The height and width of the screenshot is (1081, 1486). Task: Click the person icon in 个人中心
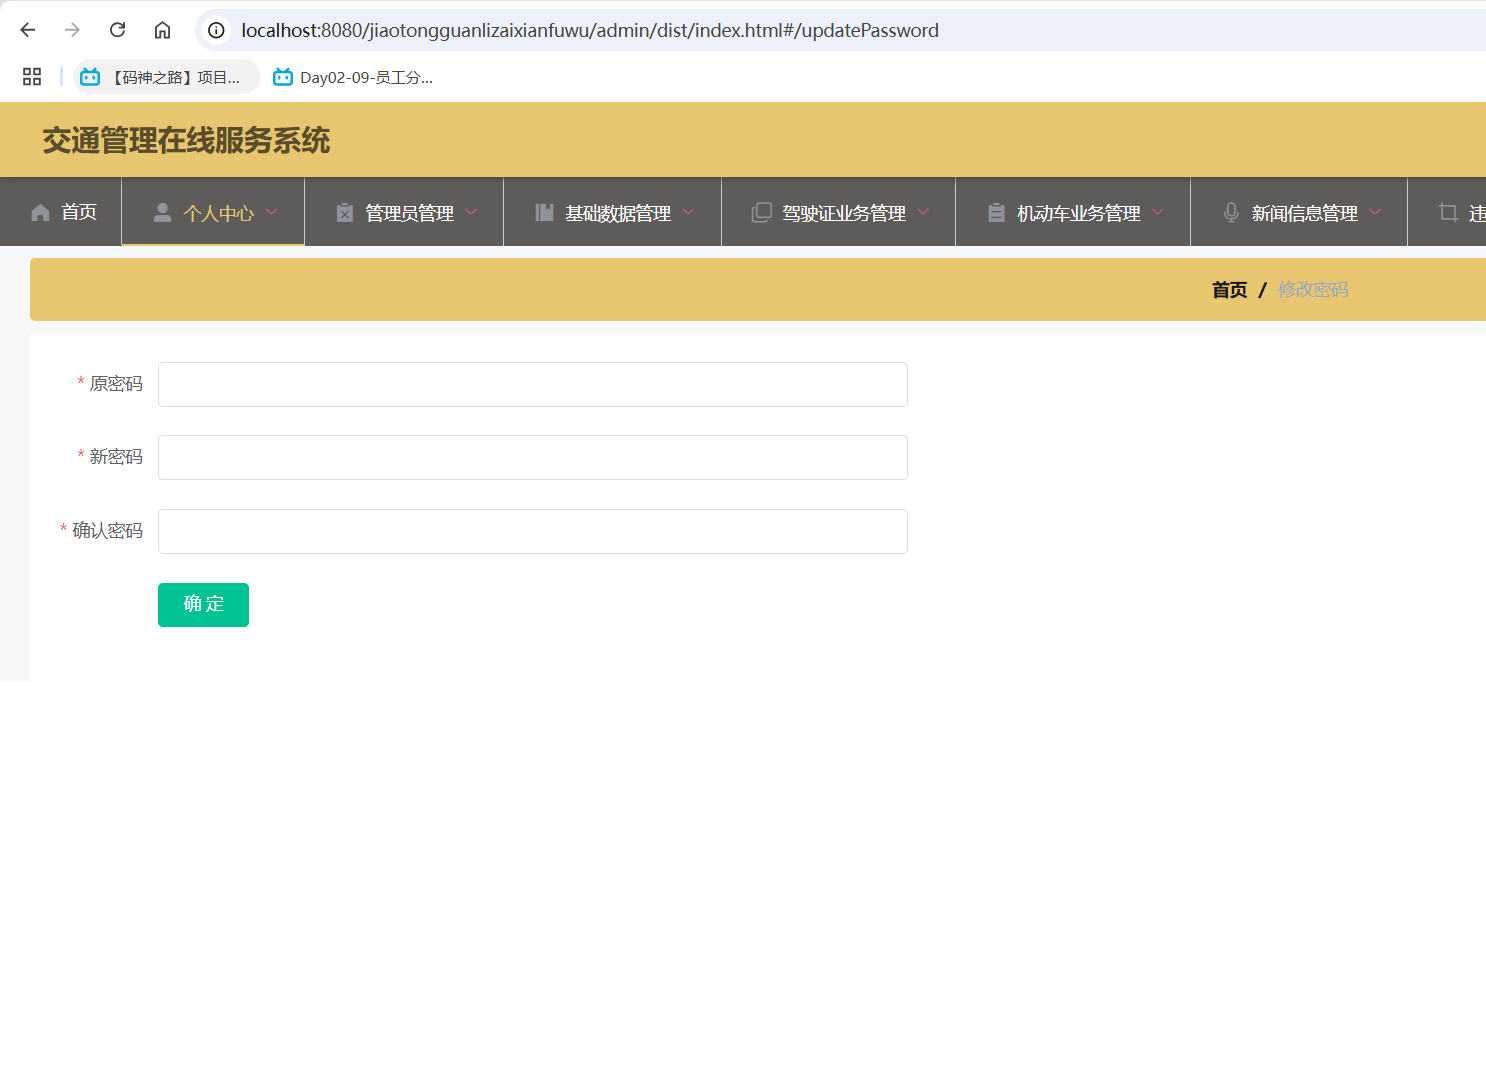point(162,213)
